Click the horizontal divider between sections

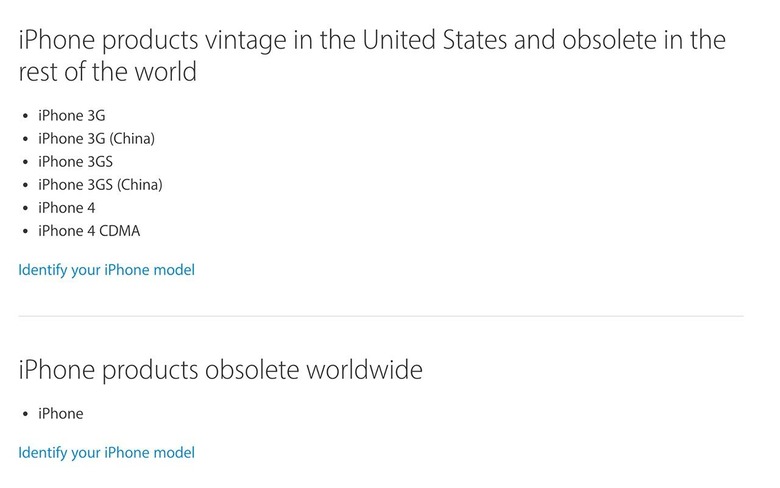coord(381,316)
